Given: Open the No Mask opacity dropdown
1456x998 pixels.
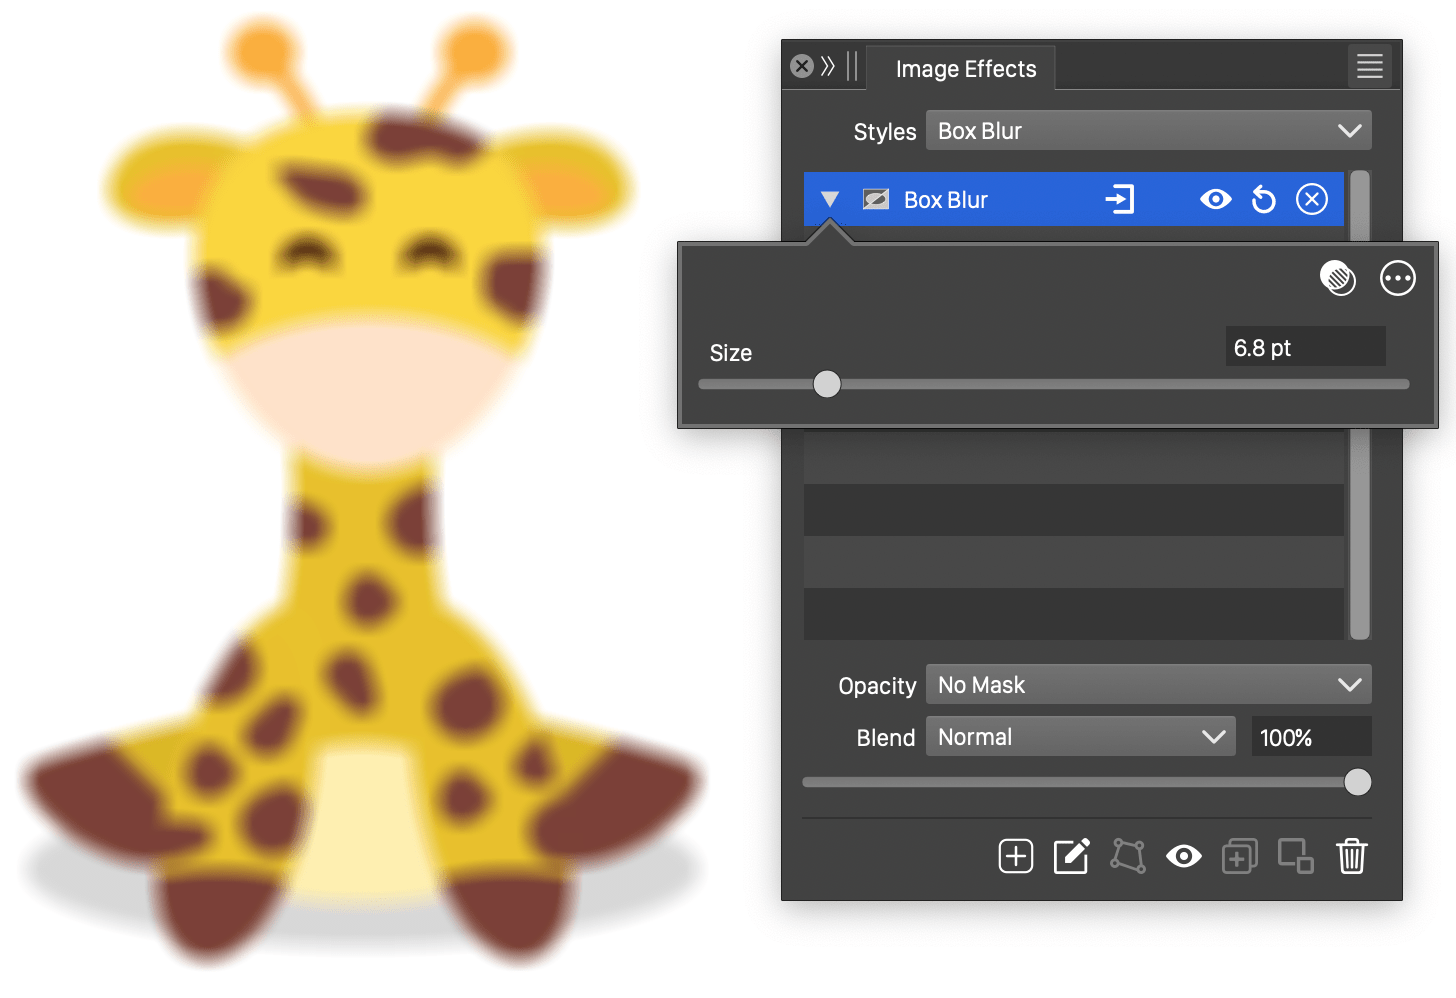Looking at the screenshot, I should (x=1148, y=684).
